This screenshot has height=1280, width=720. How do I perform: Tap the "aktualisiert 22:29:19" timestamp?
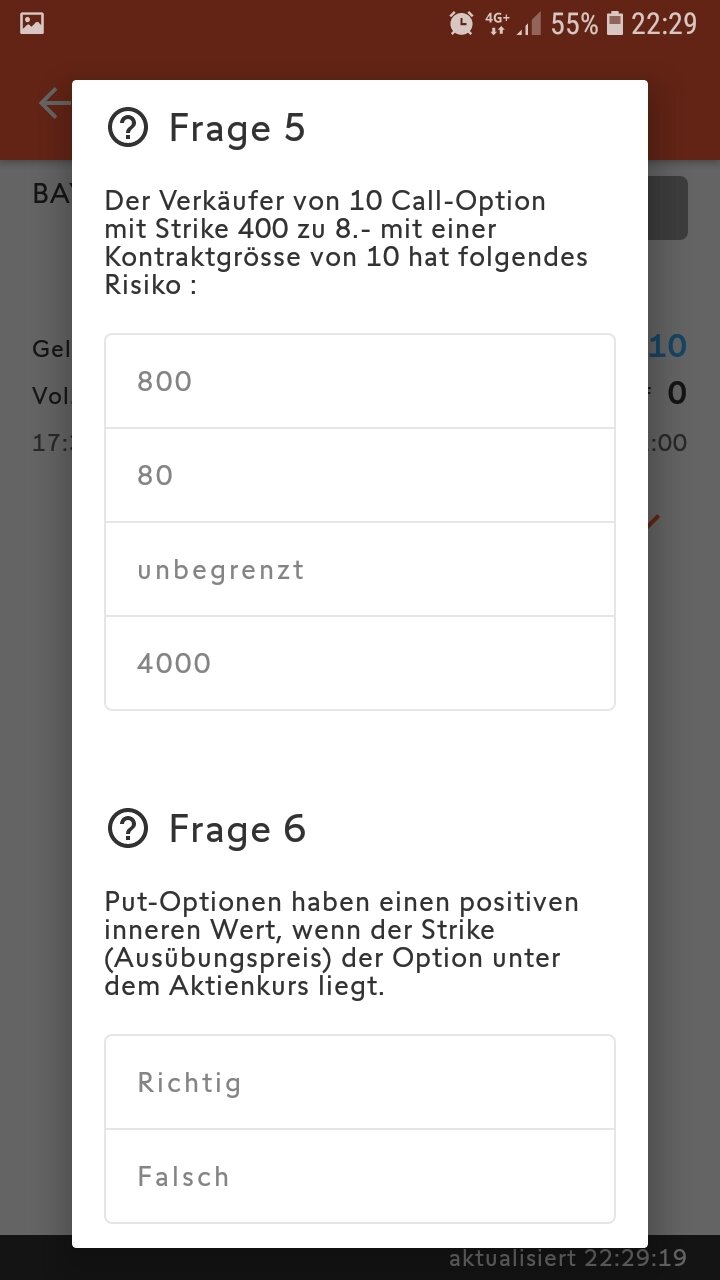pos(568,1258)
